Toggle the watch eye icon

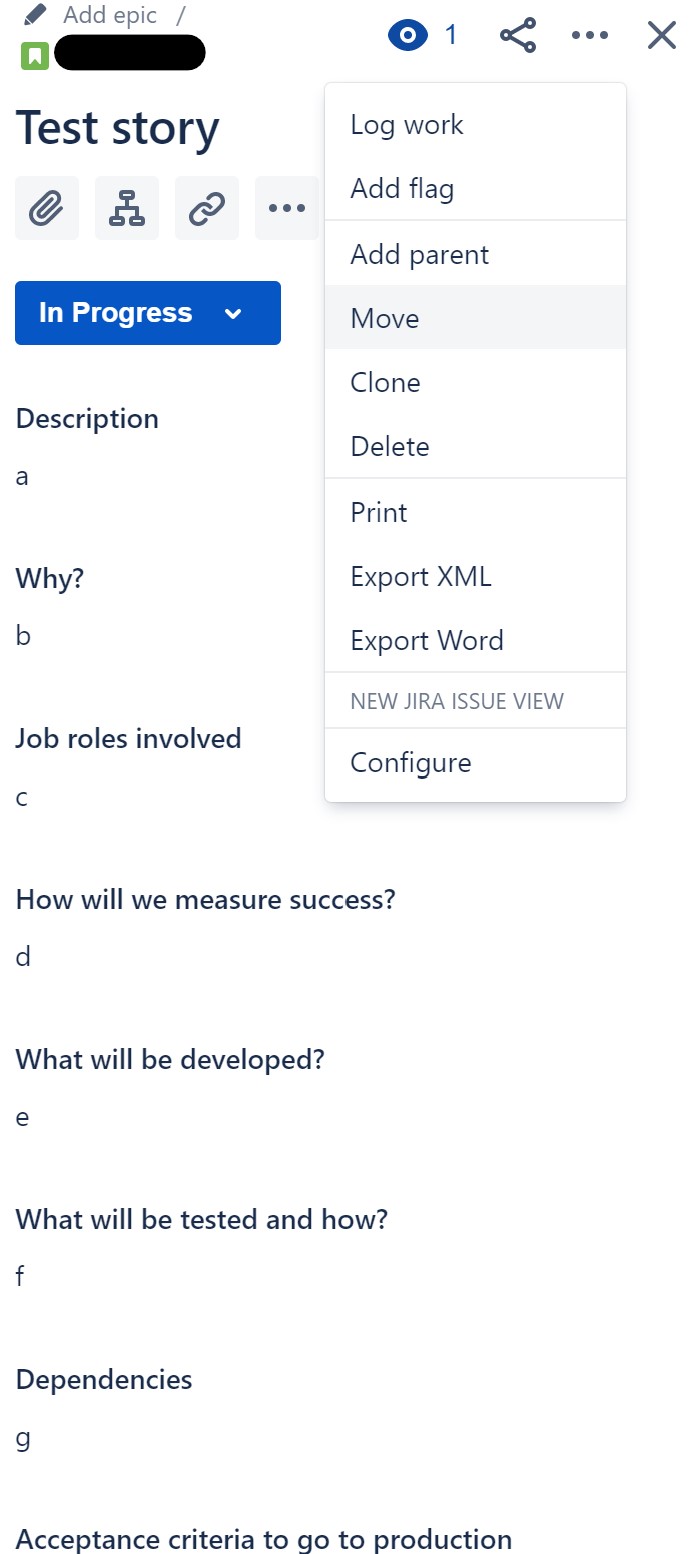coord(408,36)
